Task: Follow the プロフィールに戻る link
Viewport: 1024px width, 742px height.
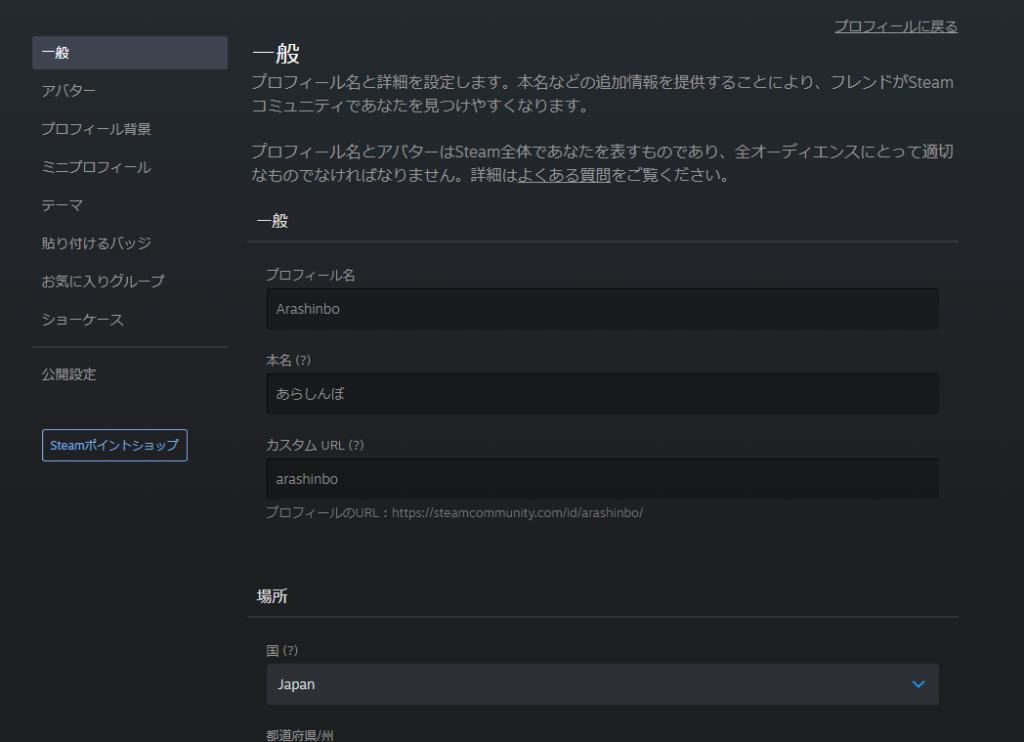Action: tap(895, 27)
